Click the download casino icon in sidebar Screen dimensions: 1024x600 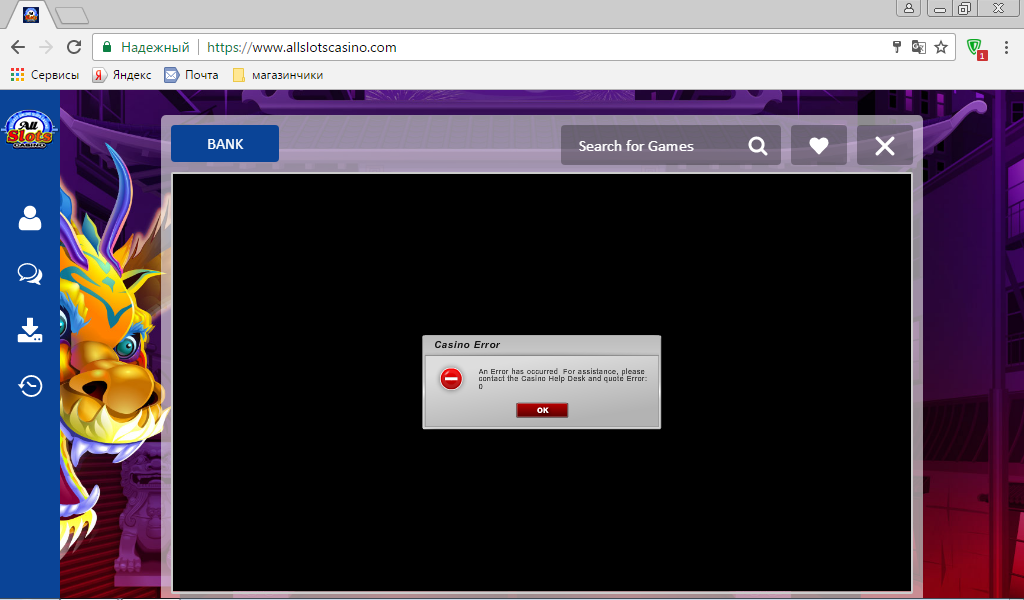point(30,330)
